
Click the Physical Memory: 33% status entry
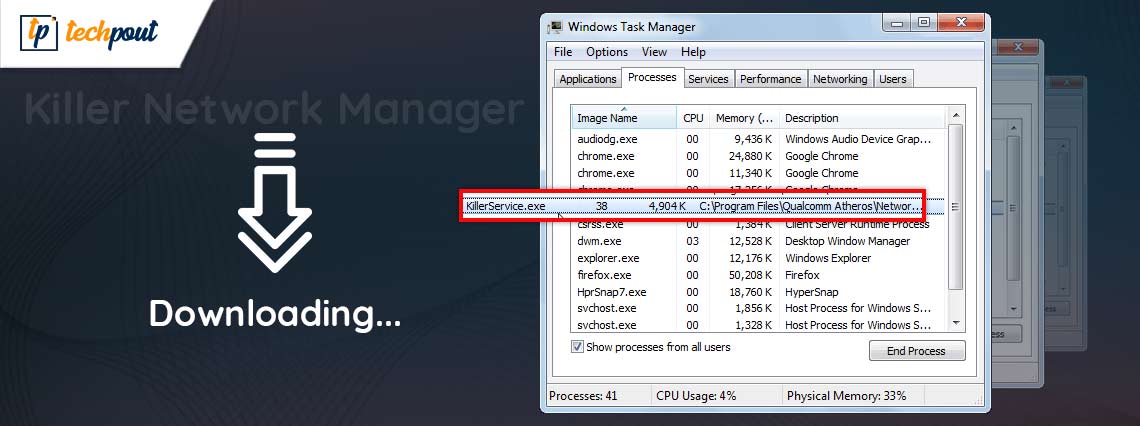[846, 396]
